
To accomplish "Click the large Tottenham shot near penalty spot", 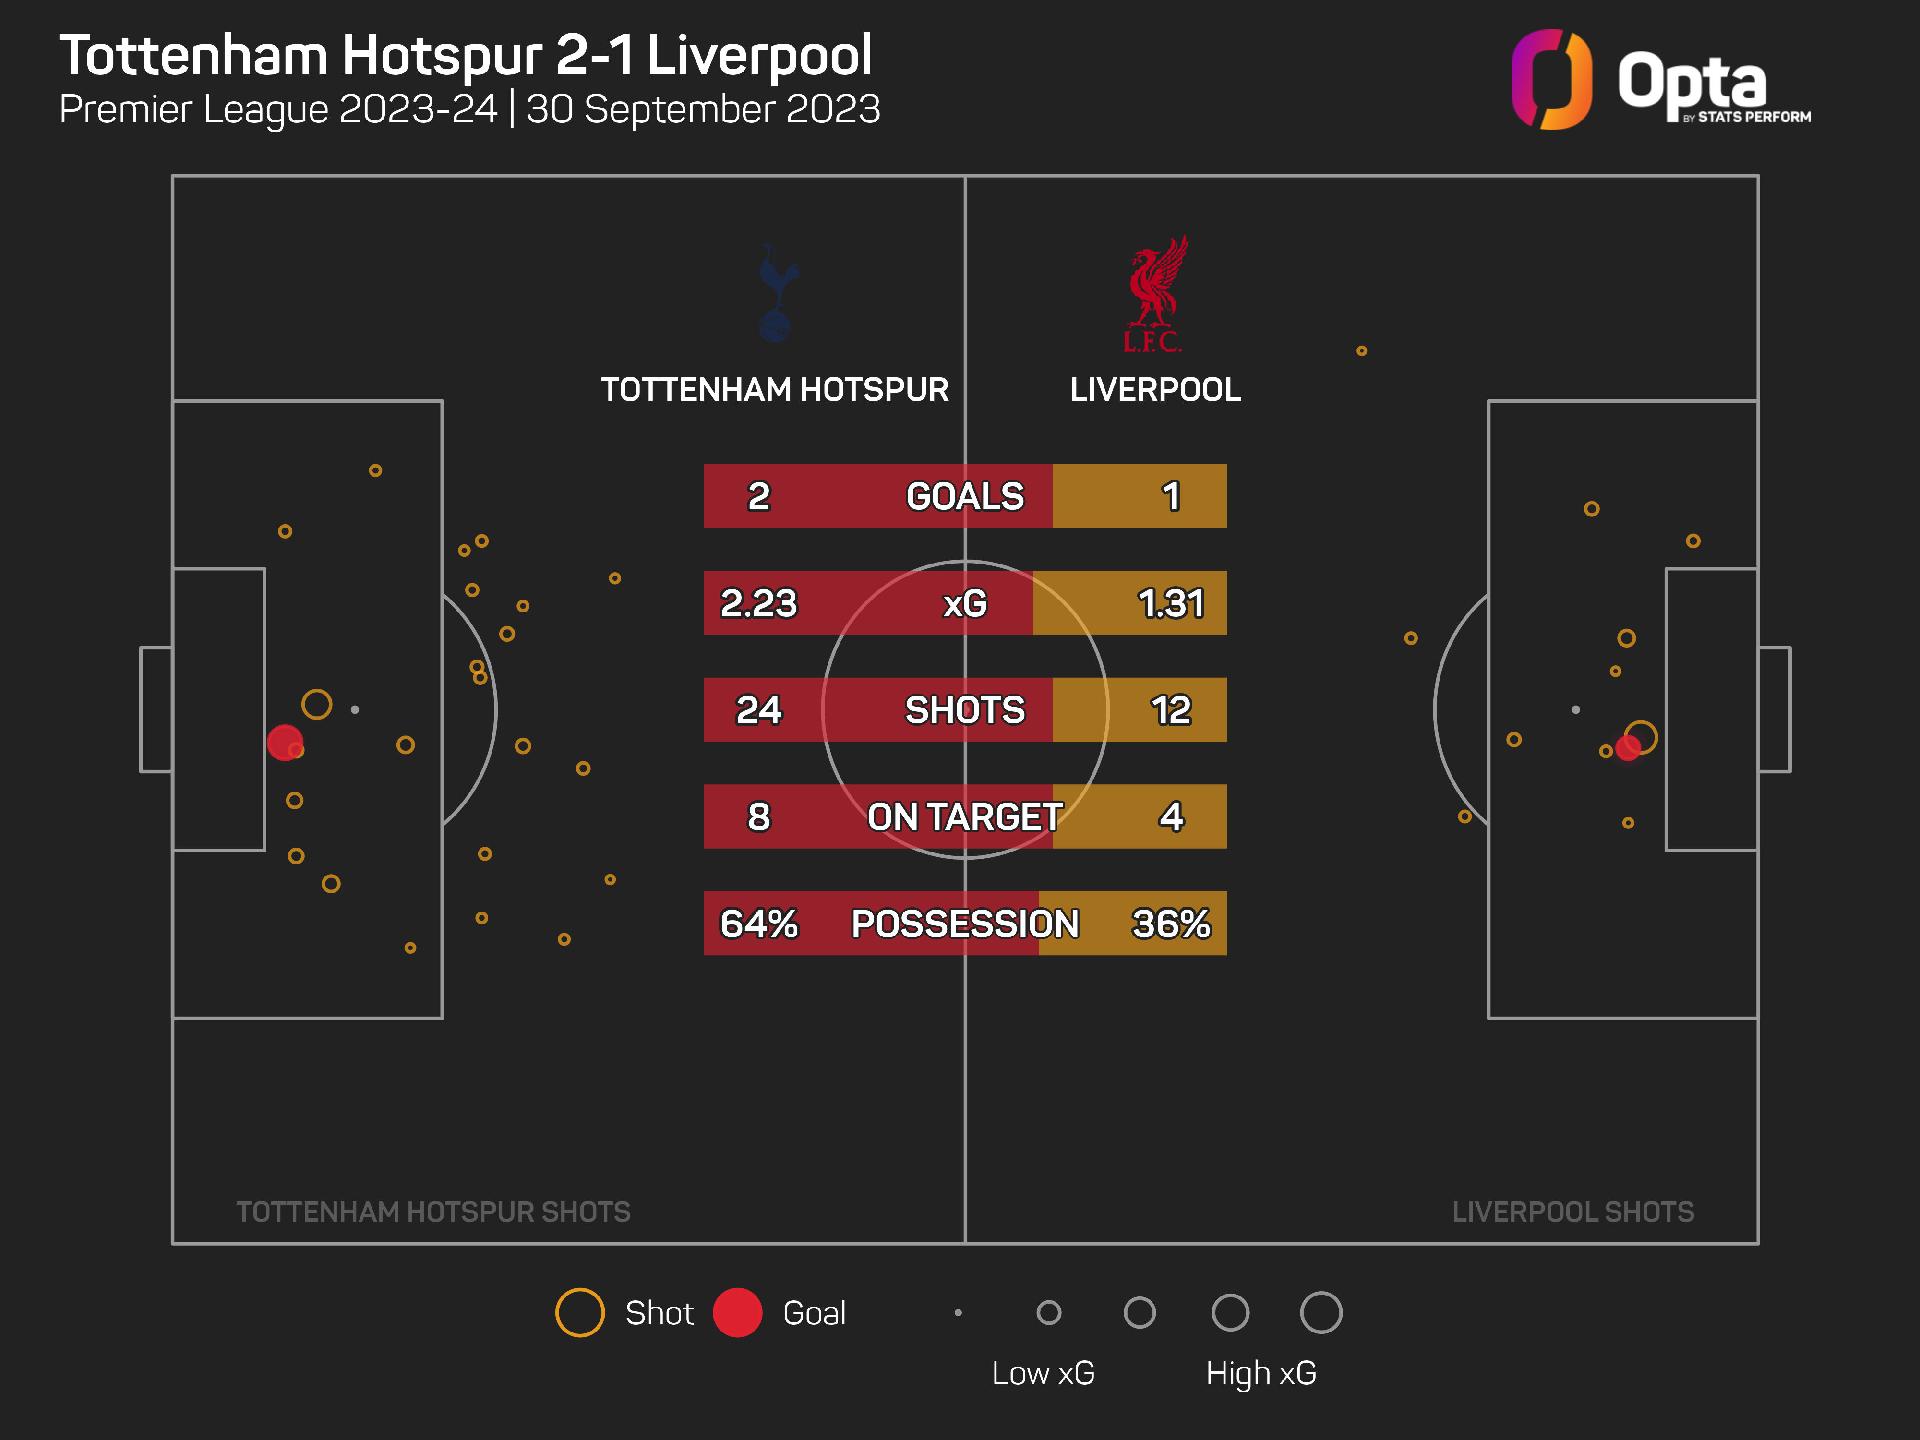I will (317, 705).
